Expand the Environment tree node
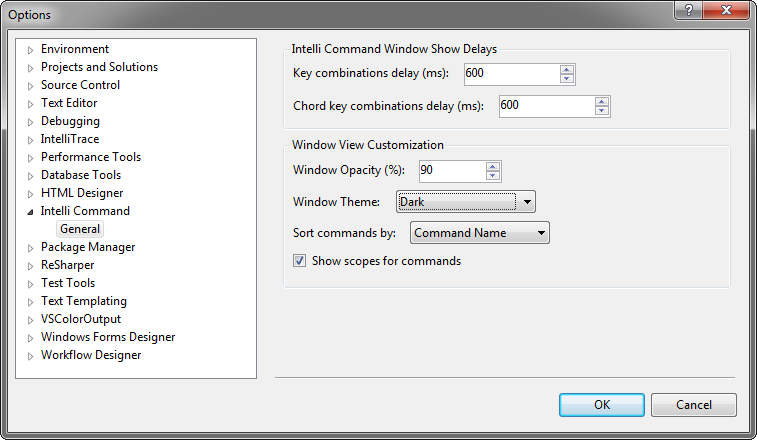The width and height of the screenshot is (757, 440). coord(30,50)
